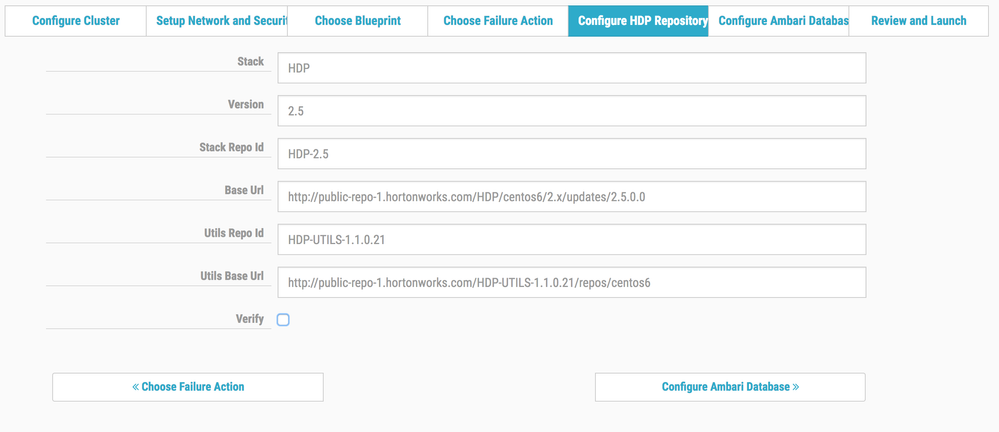999x432 pixels.
Task: Select the Utils Repo Id field
Action: 571,240
